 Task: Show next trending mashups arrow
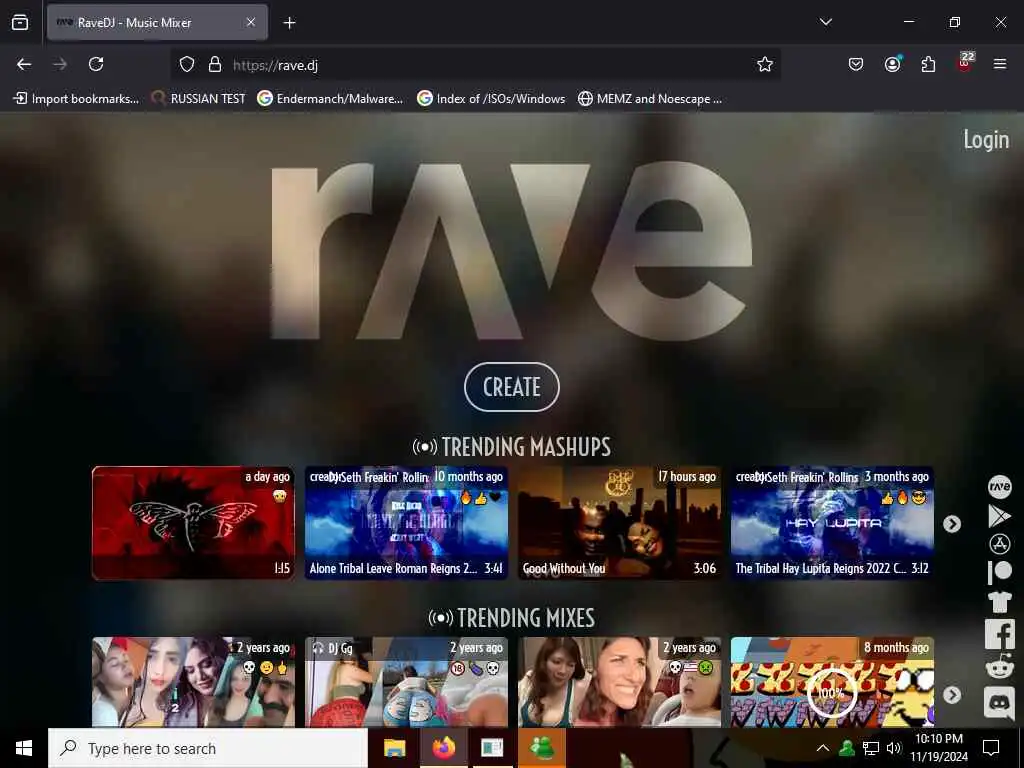click(952, 524)
